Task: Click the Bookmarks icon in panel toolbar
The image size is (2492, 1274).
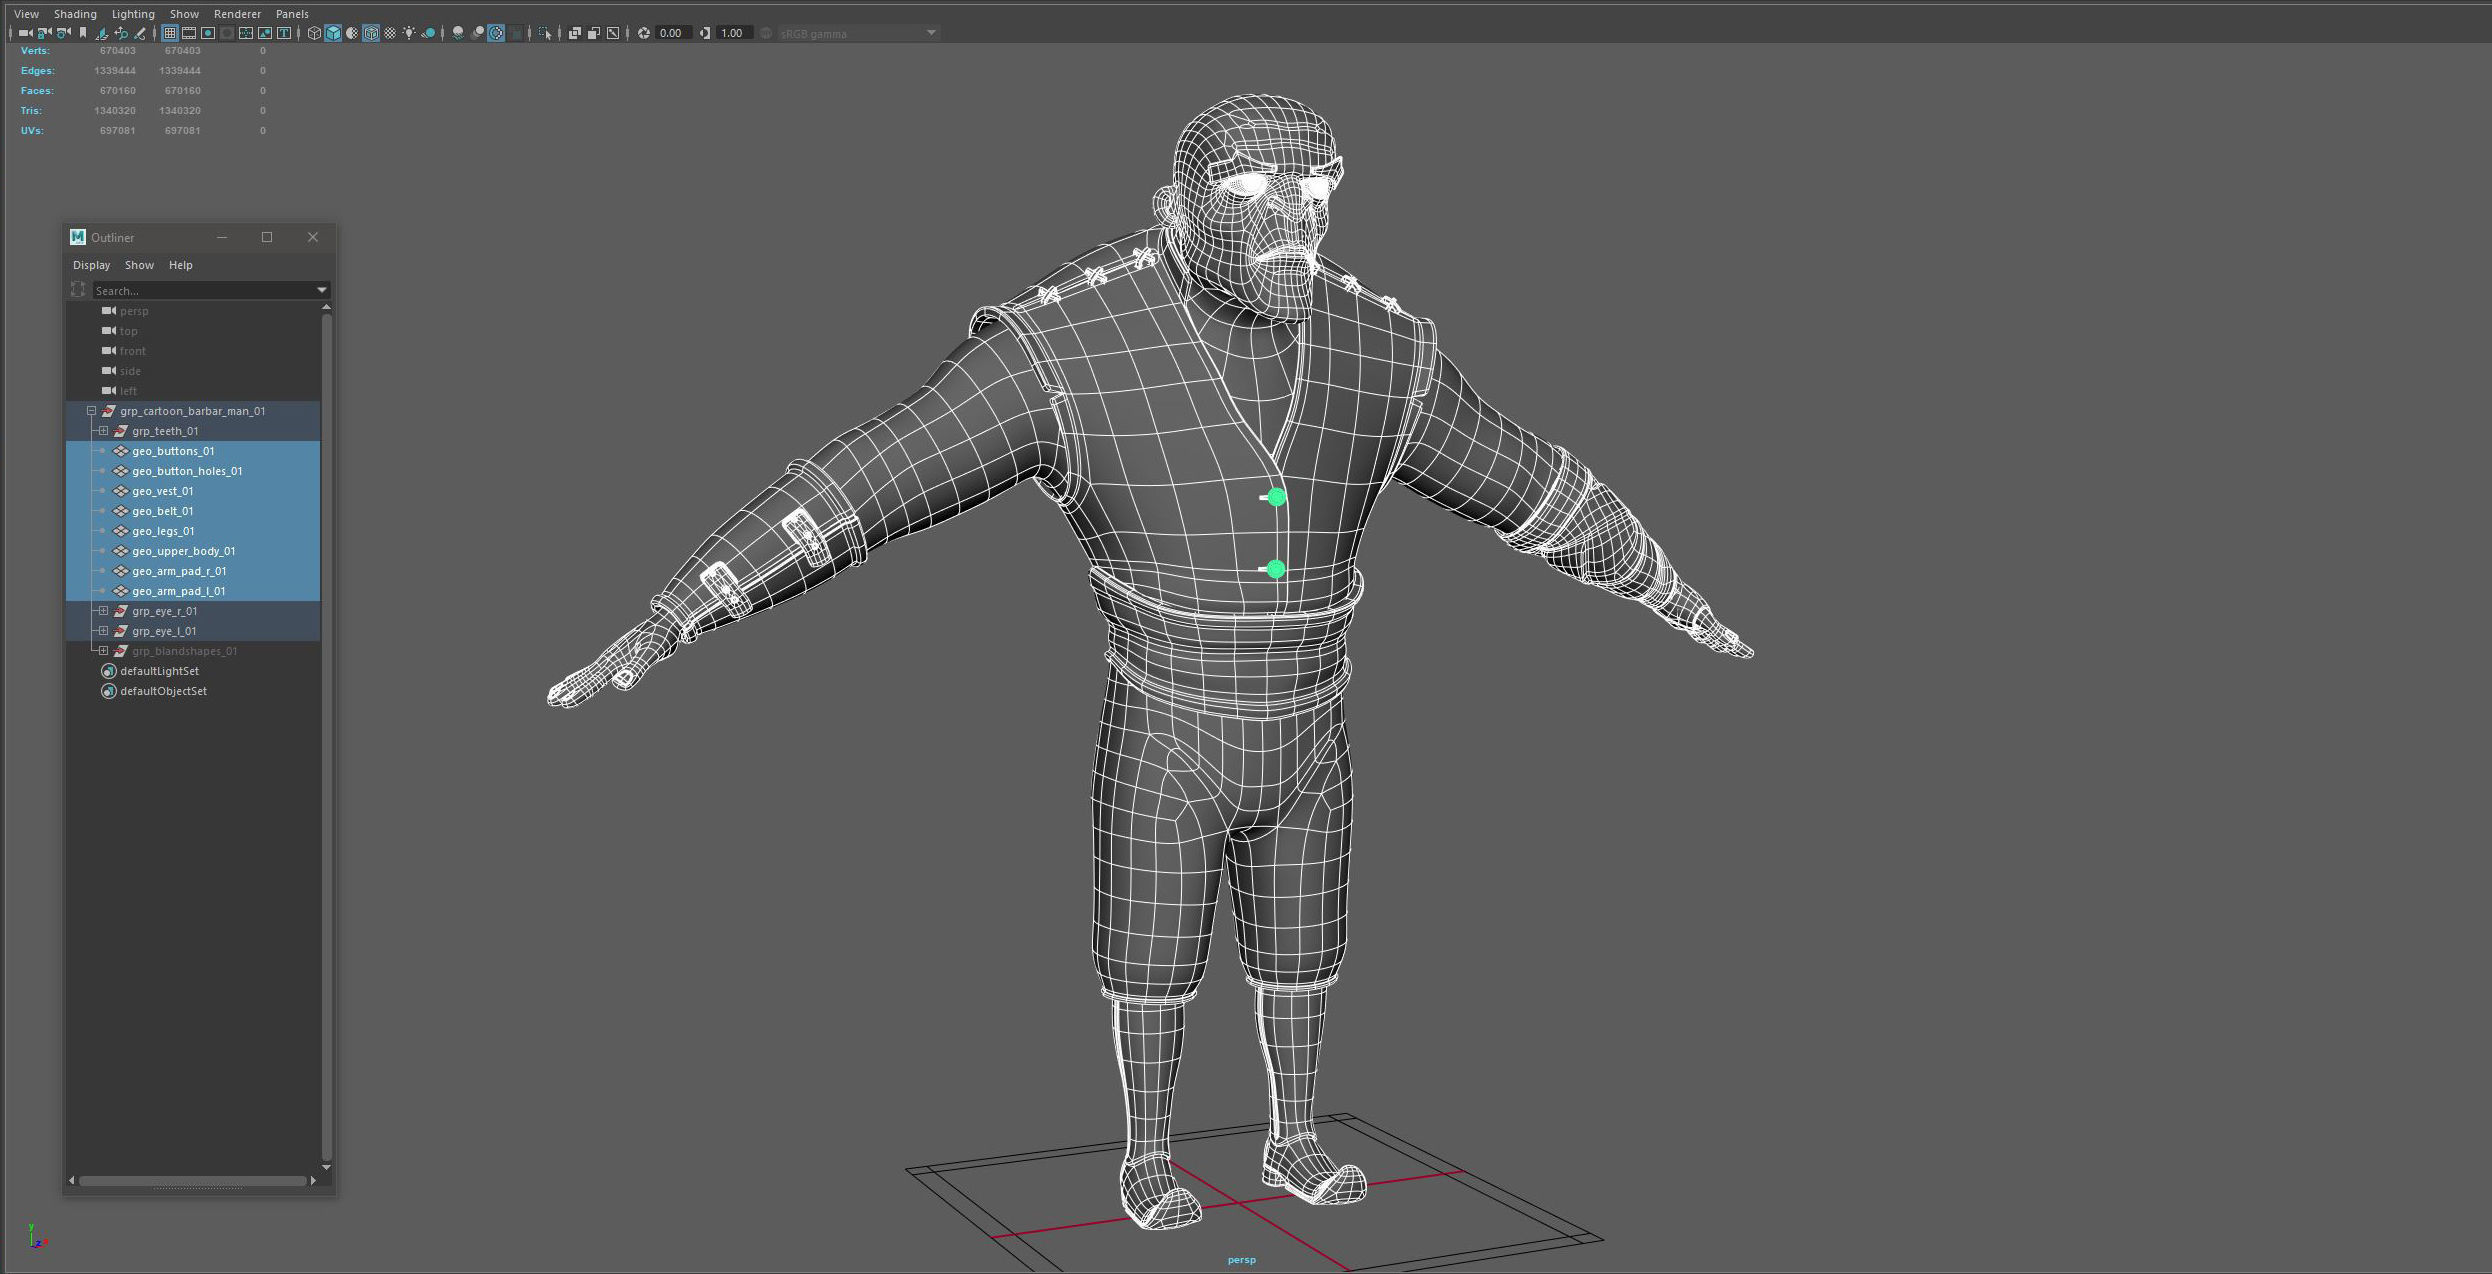Action: pyautogui.click(x=83, y=33)
